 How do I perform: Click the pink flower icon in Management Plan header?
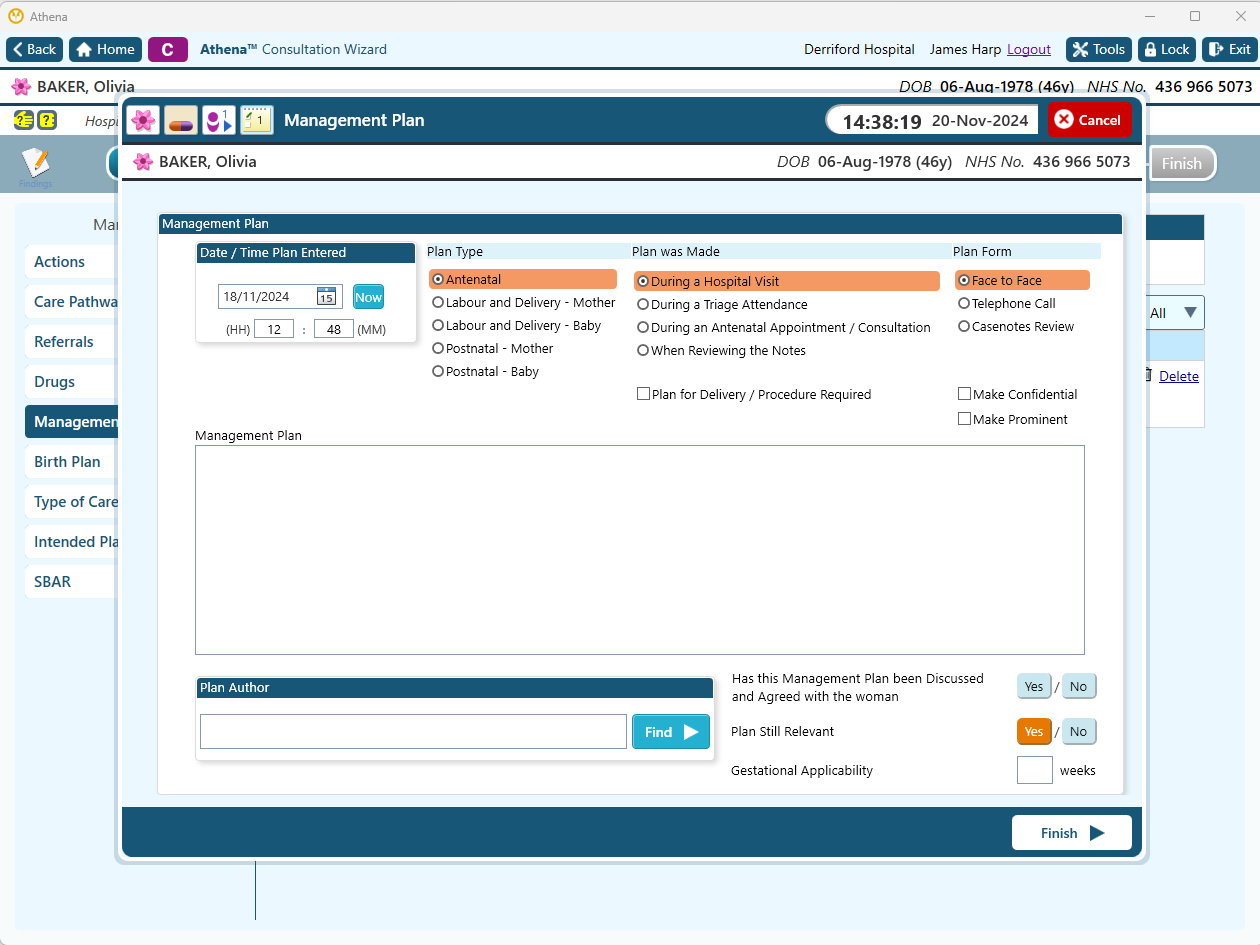pyautogui.click(x=143, y=120)
